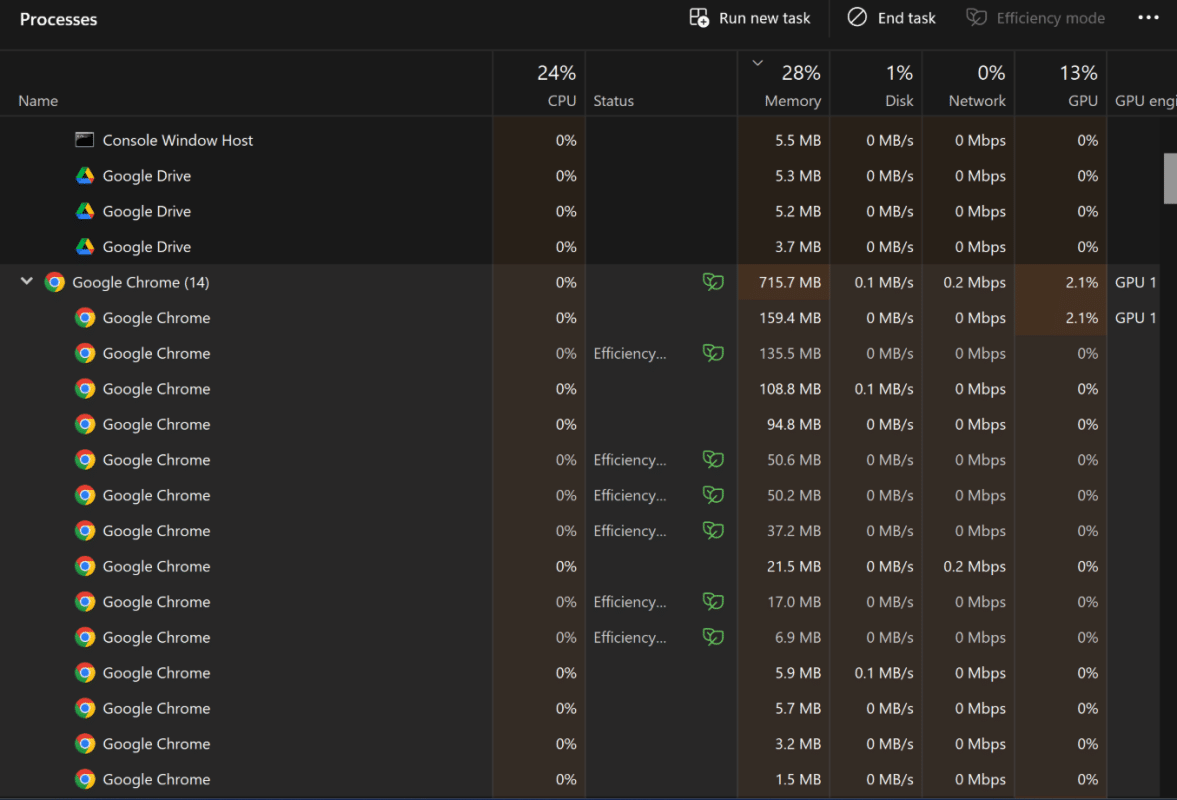The height and width of the screenshot is (800, 1177).
Task: Click the Processes page title
Action: pyautogui.click(x=59, y=20)
